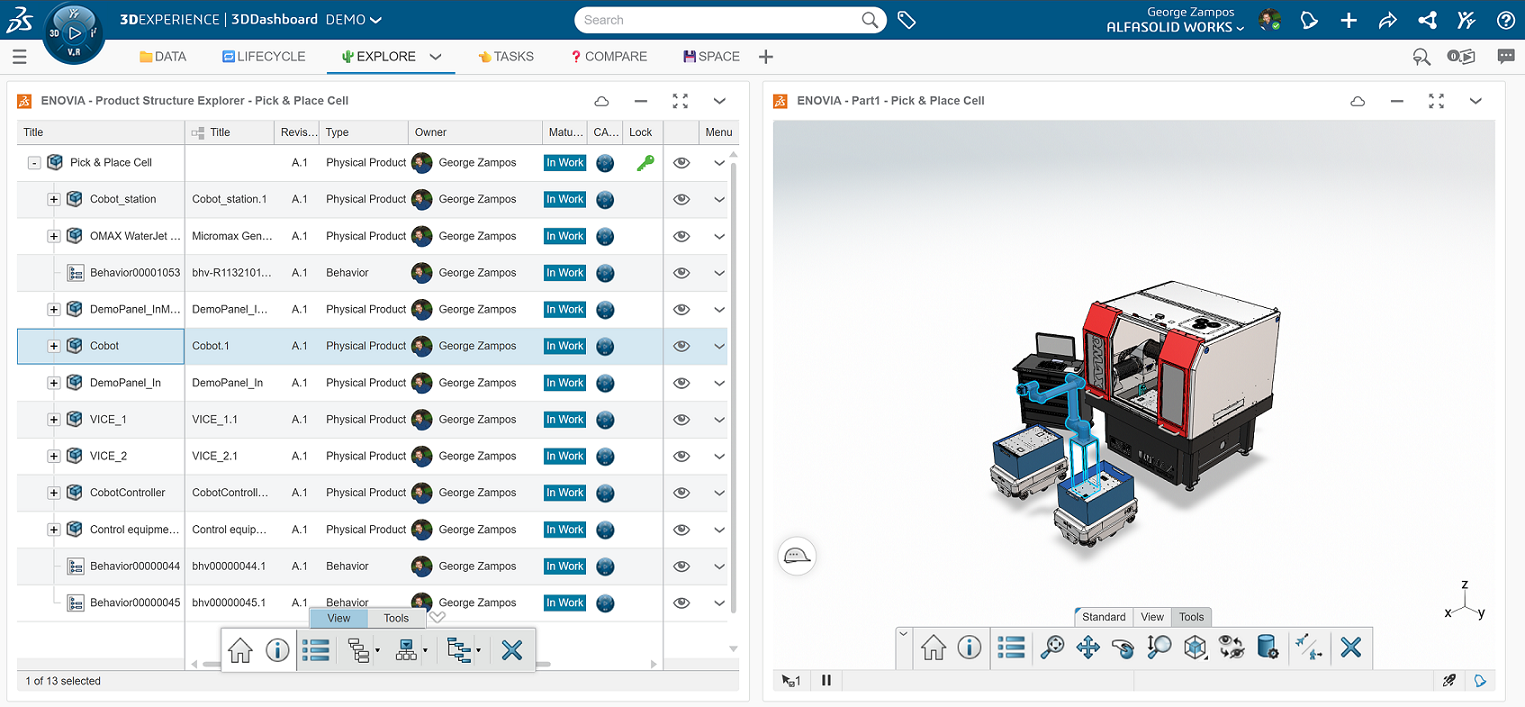Select the Zoom magnifier with vertical arrow

pyautogui.click(x=1159, y=647)
